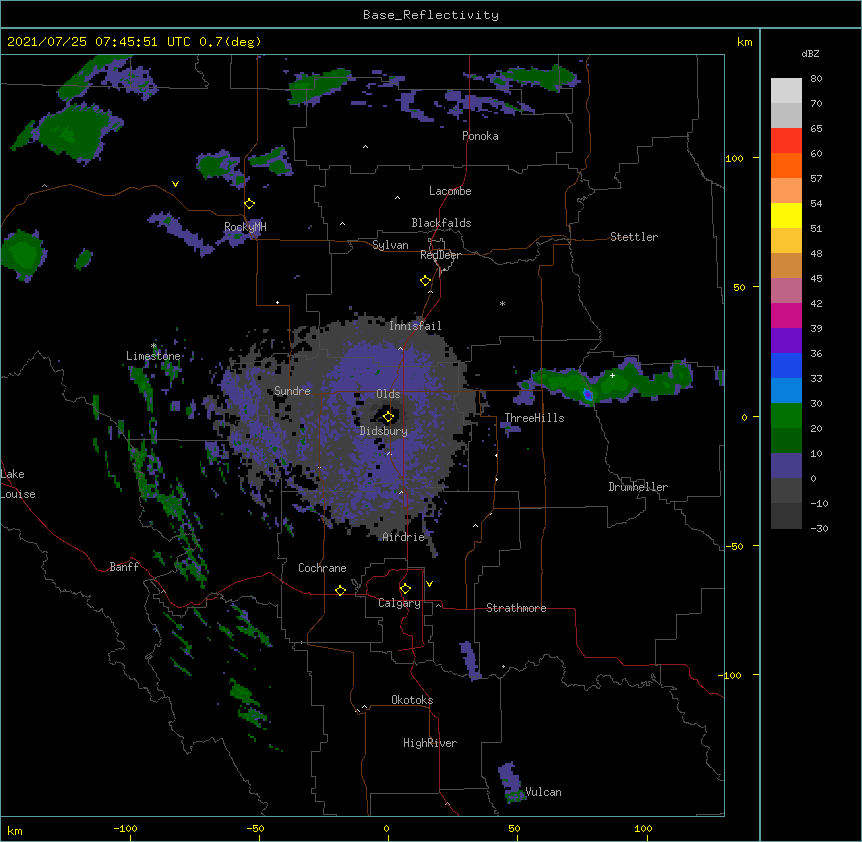Click the ThreeHills label
The image size is (862, 842).
[x=534, y=418]
